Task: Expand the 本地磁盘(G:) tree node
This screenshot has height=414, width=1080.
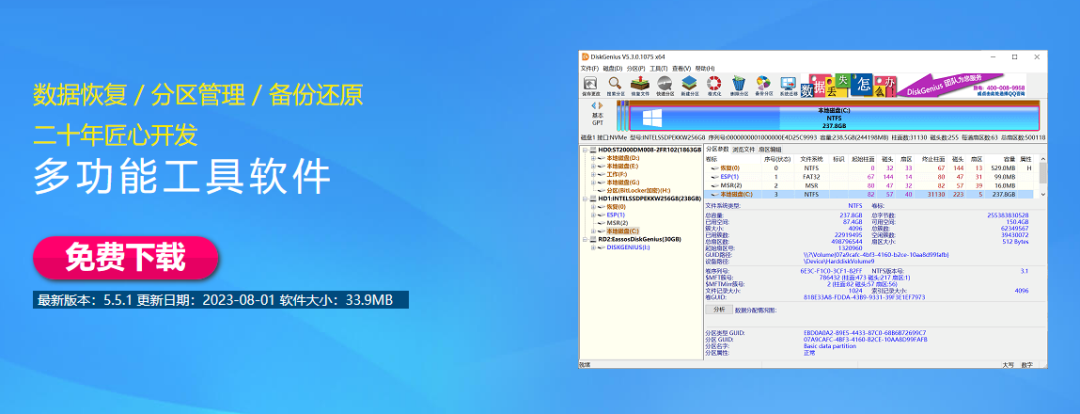Action: pyautogui.click(x=593, y=182)
